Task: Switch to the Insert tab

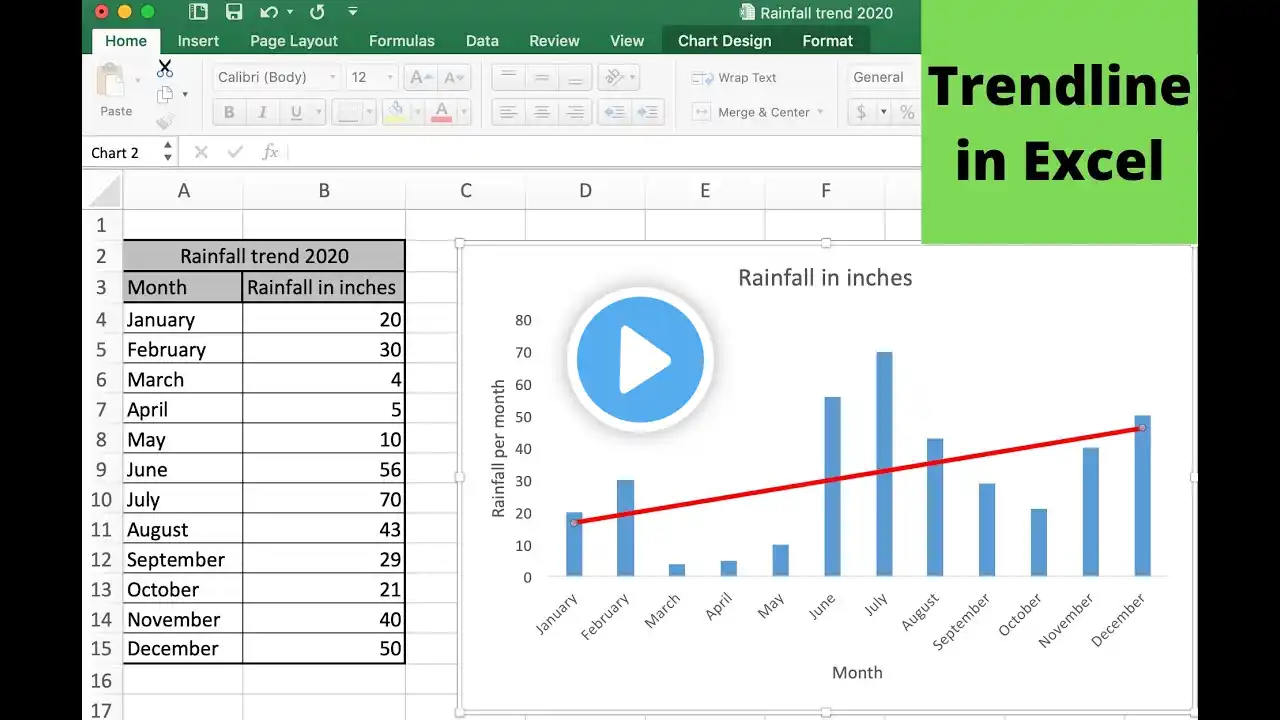Action: coord(198,41)
